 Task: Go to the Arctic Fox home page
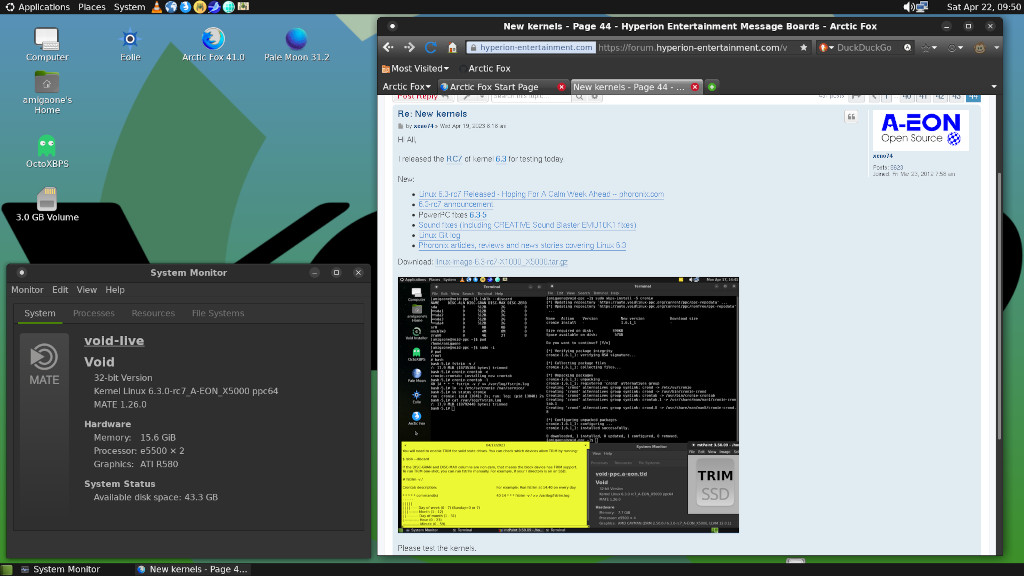[452, 48]
